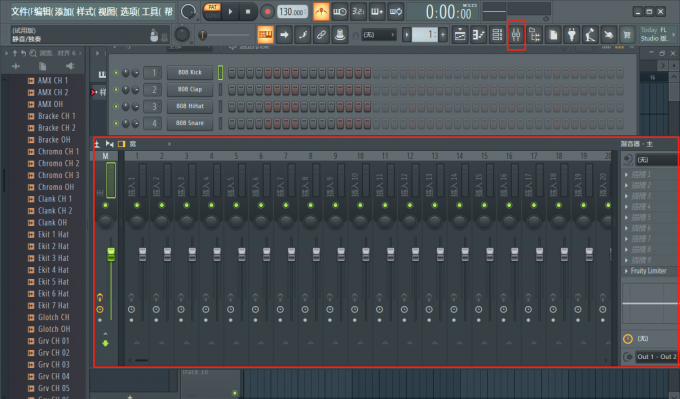
Task: Mute the 808 Clap channel LED
Action: click(x=116, y=89)
